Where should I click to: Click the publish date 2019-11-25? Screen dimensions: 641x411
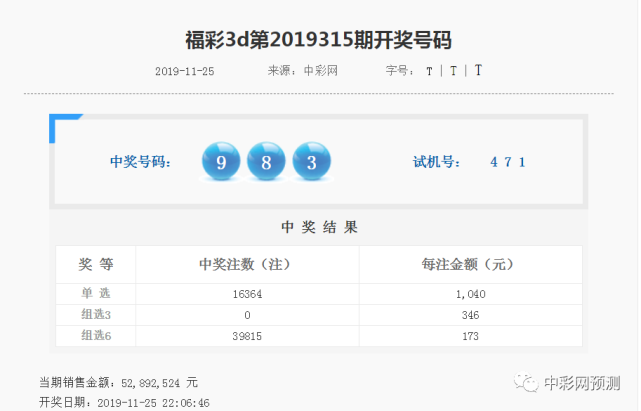[184, 72]
